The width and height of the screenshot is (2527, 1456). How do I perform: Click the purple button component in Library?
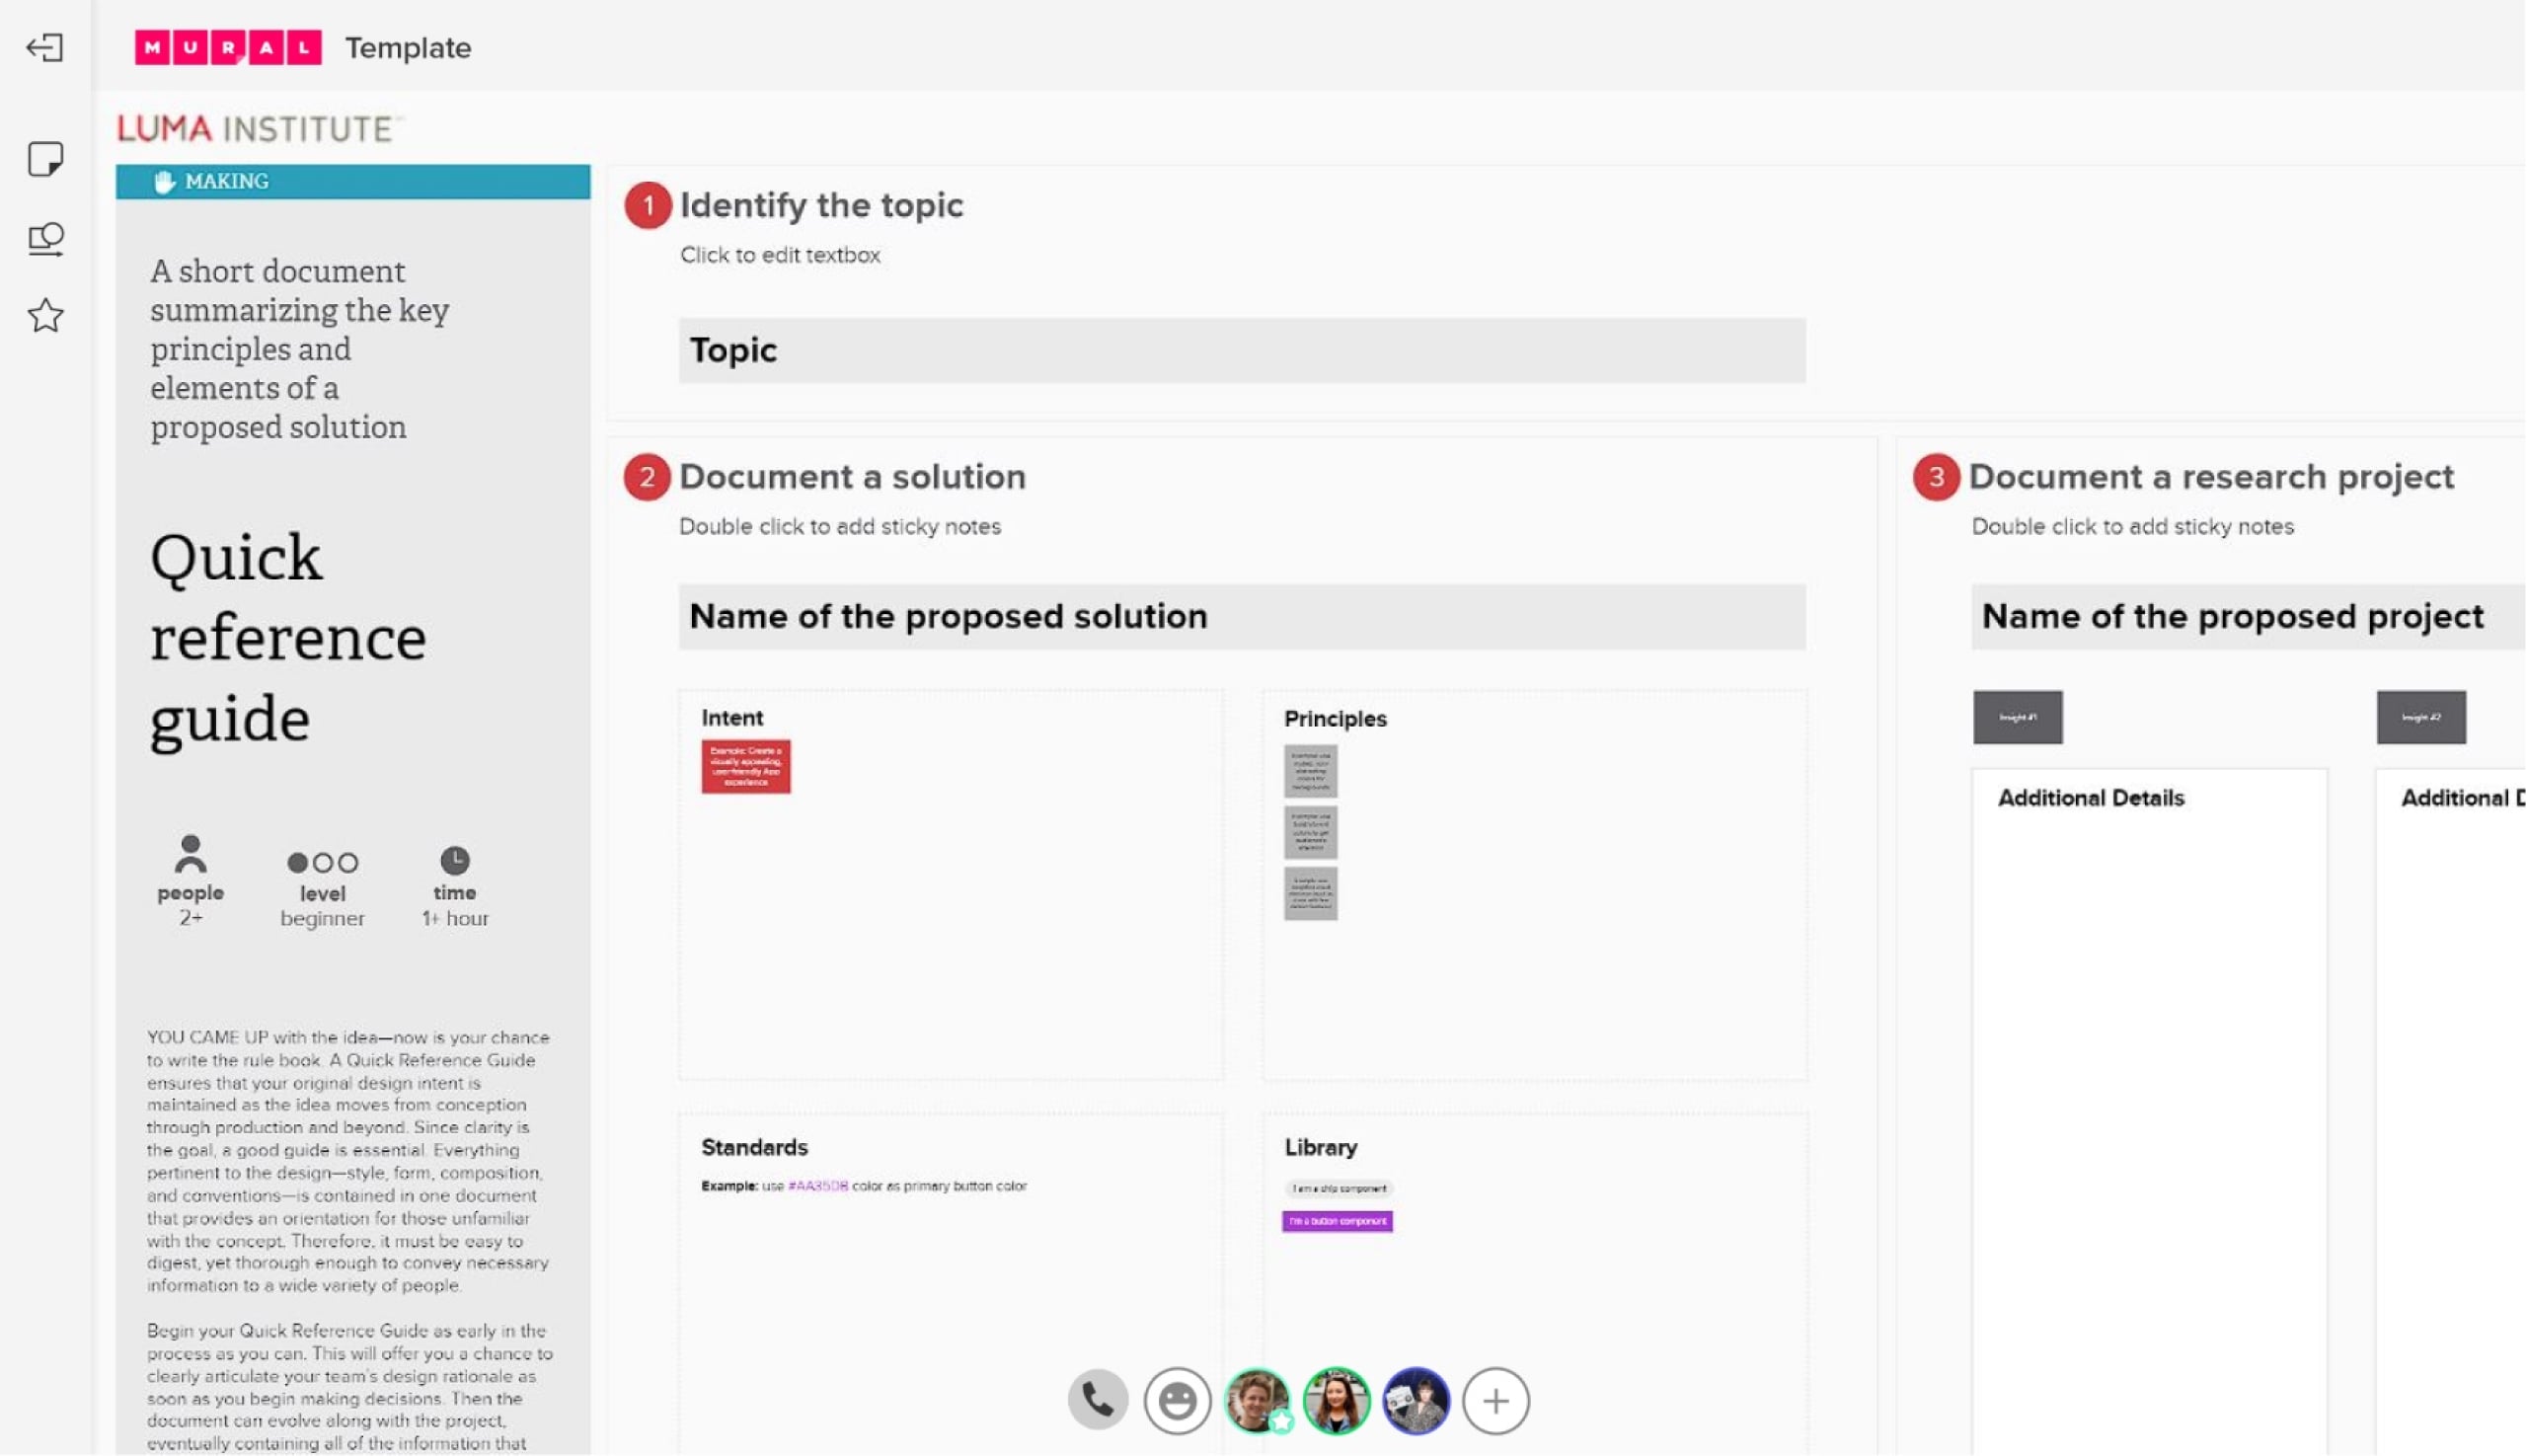pyautogui.click(x=1337, y=1221)
